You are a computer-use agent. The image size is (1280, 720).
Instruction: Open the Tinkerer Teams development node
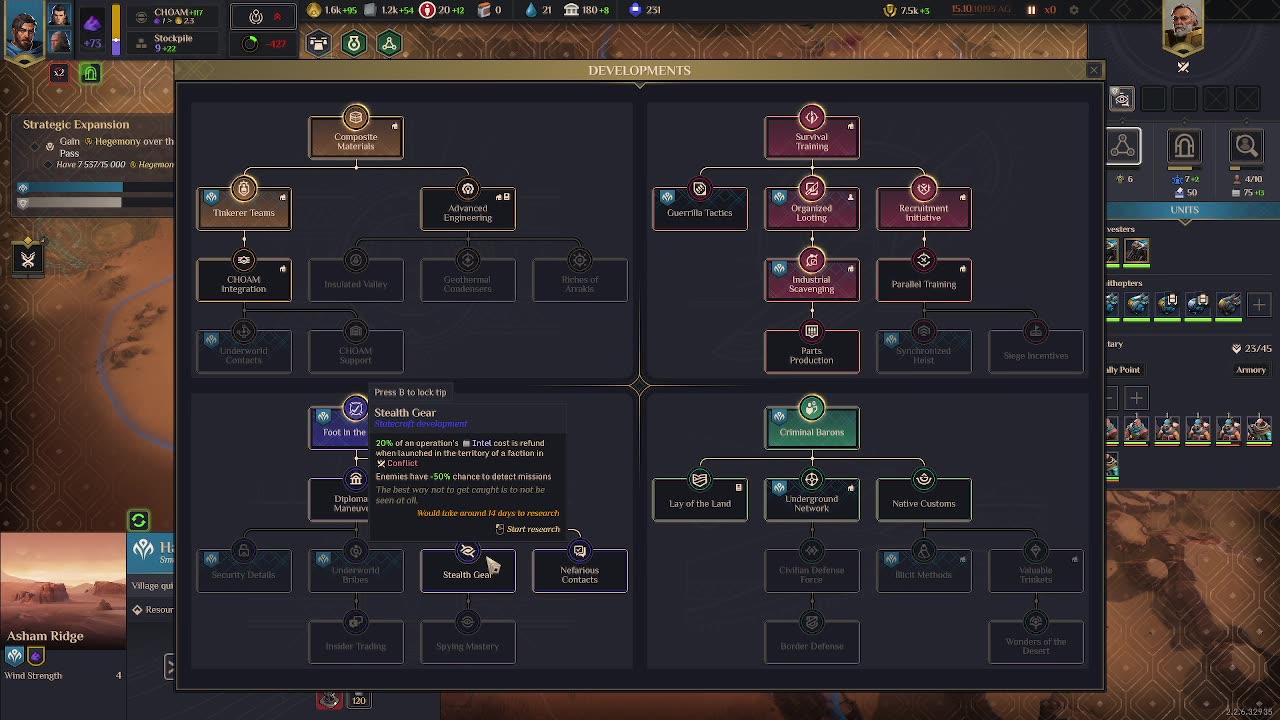[x=244, y=209]
